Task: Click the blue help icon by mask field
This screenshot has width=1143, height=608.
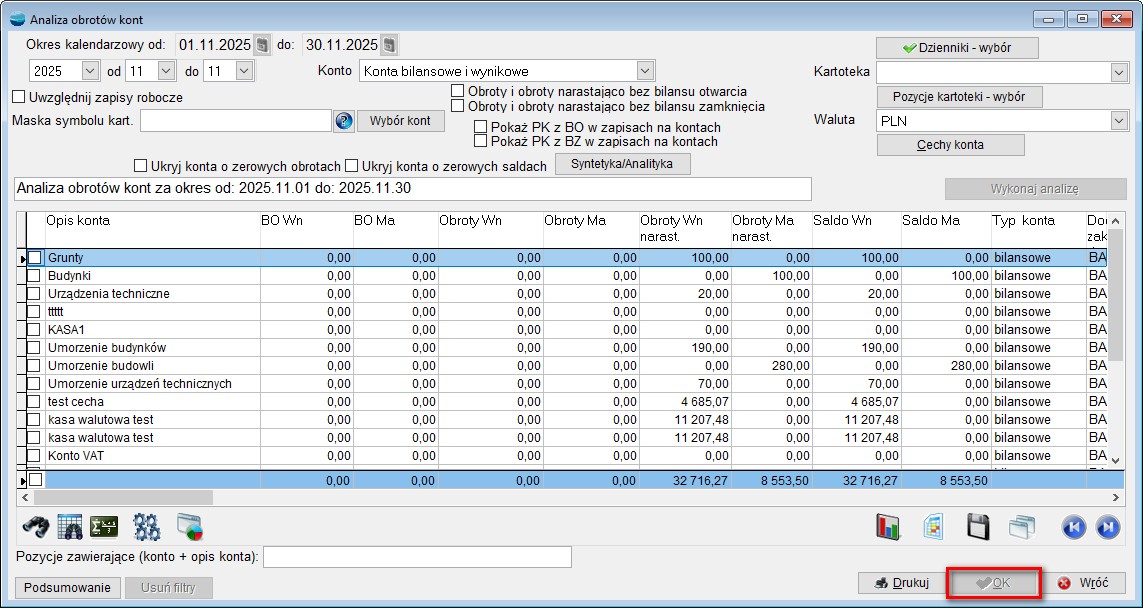Action: [344, 121]
